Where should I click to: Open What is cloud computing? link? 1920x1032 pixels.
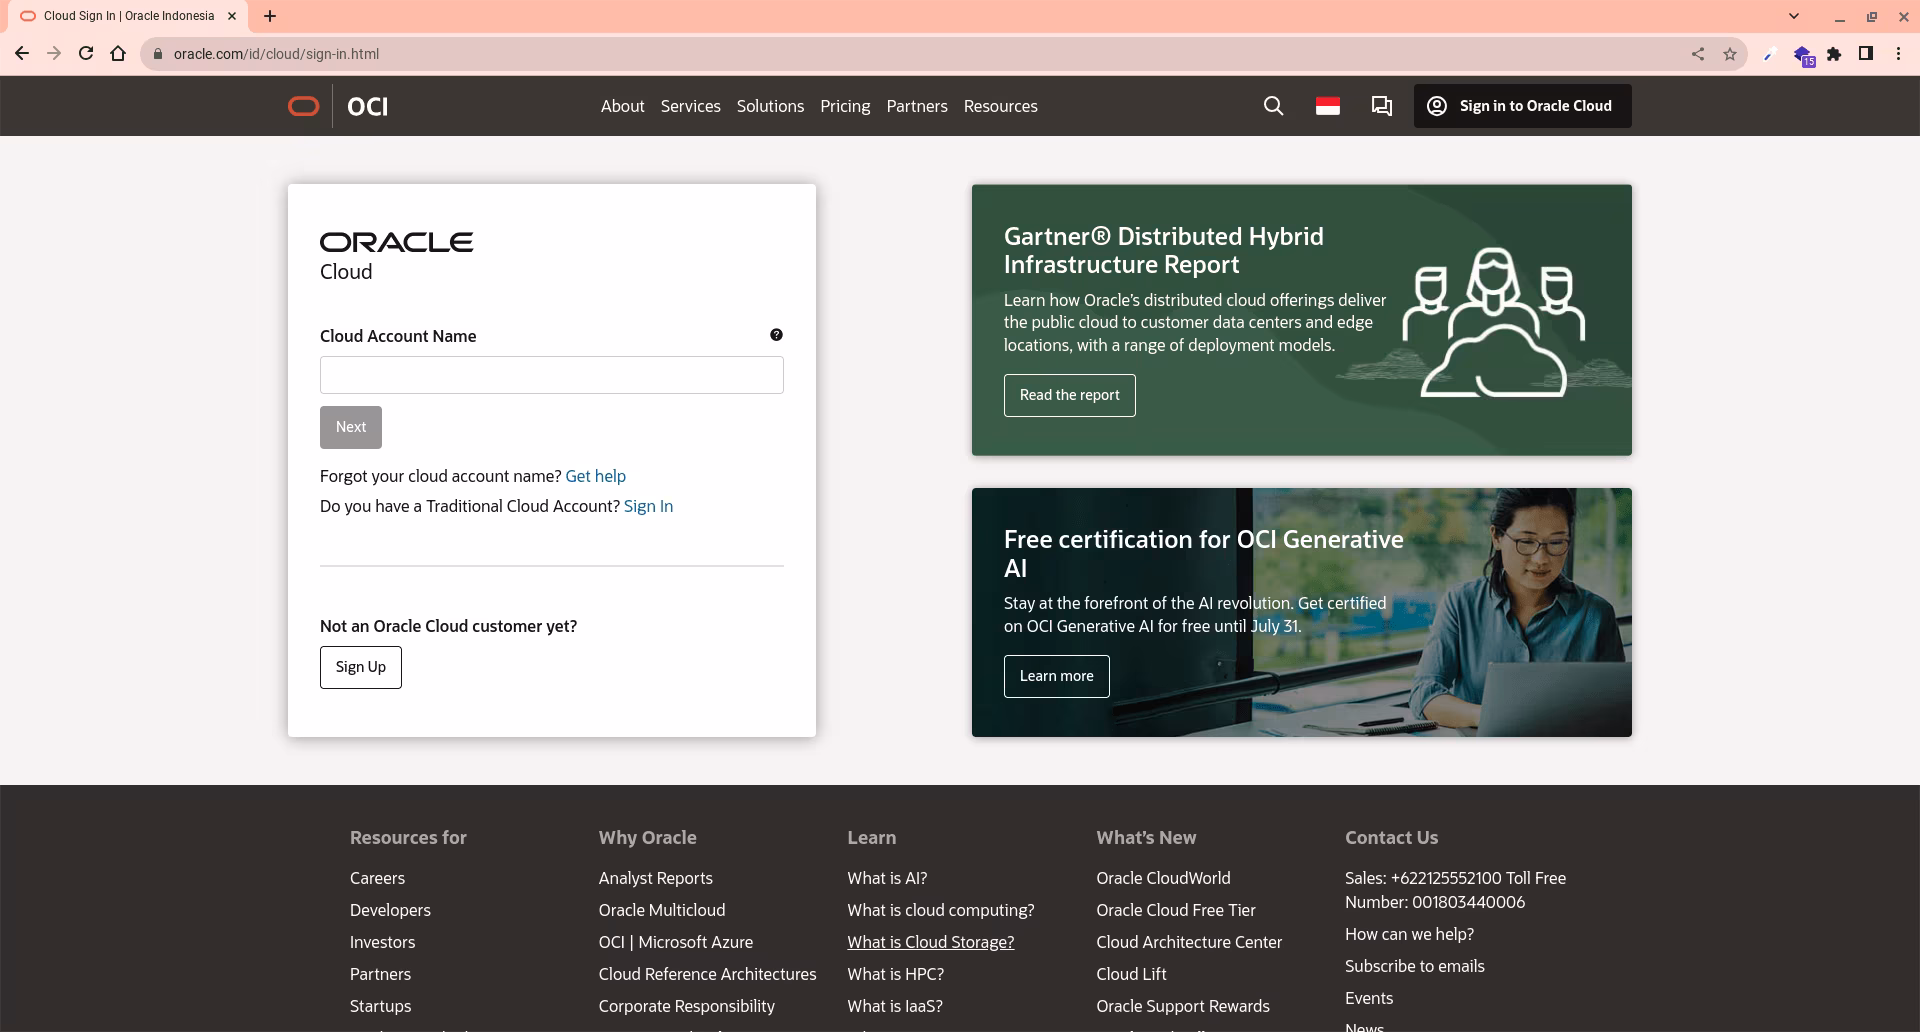coord(940,910)
